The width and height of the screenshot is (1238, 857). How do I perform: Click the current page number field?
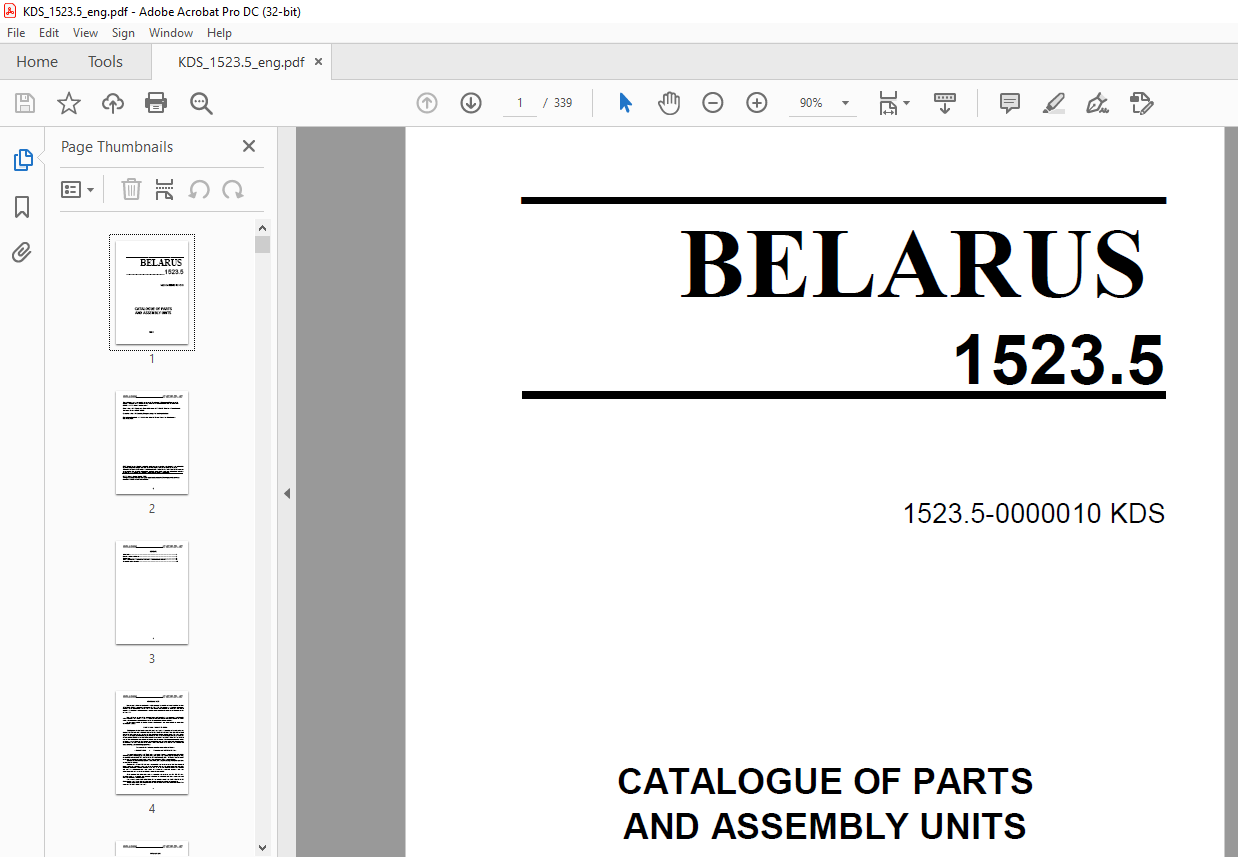pyautogui.click(x=520, y=103)
